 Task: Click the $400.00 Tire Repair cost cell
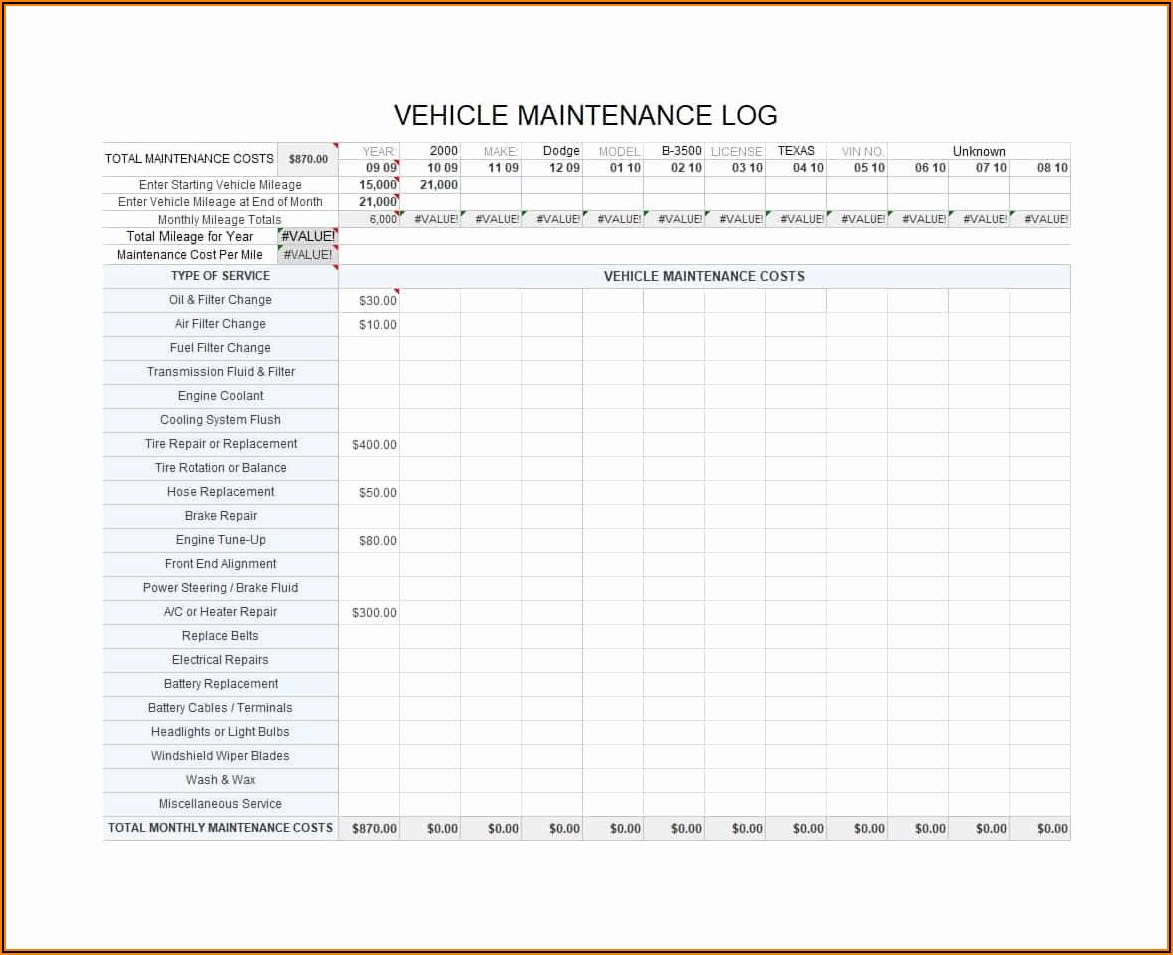tap(374, 445)
